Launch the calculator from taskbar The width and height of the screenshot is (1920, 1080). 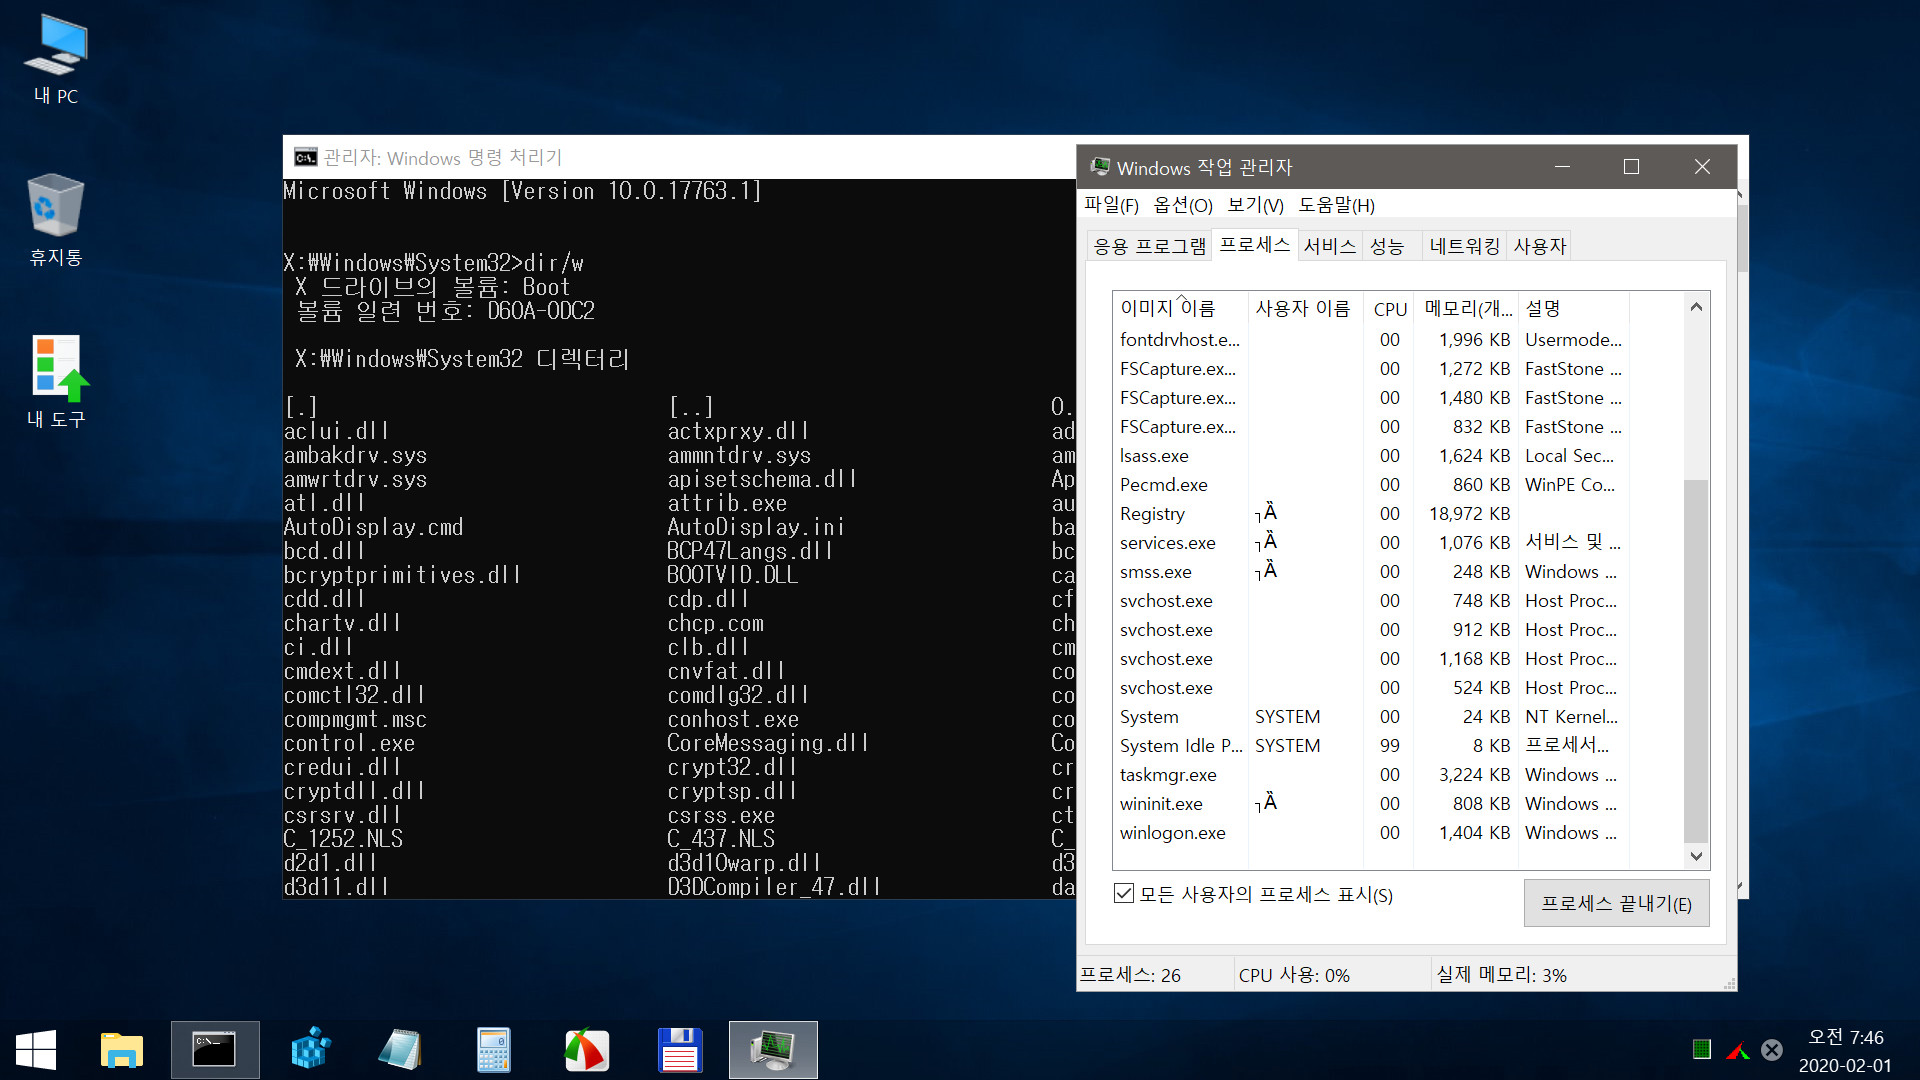click(x=494, y=1050)
